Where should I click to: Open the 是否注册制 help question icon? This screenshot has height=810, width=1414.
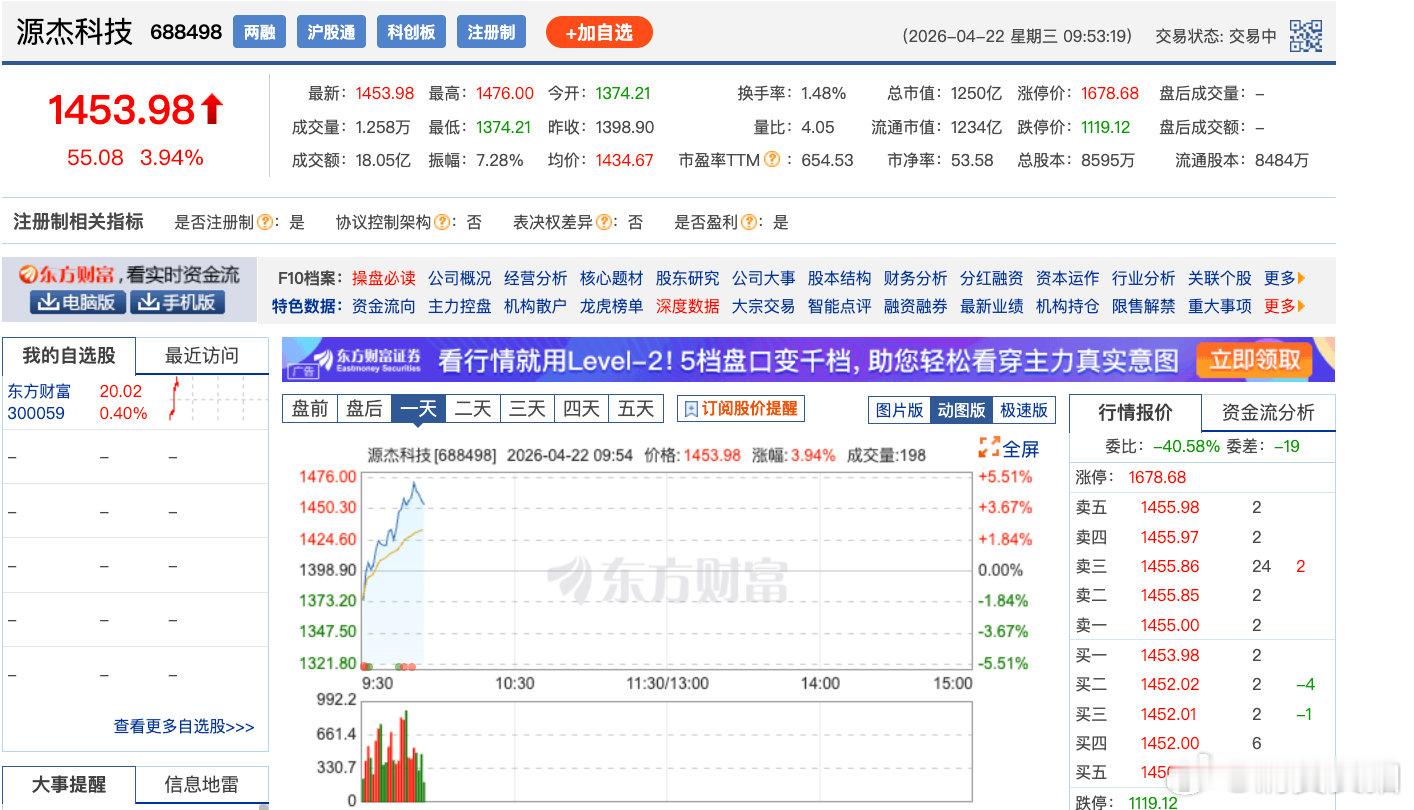click(x=265, y=222)
